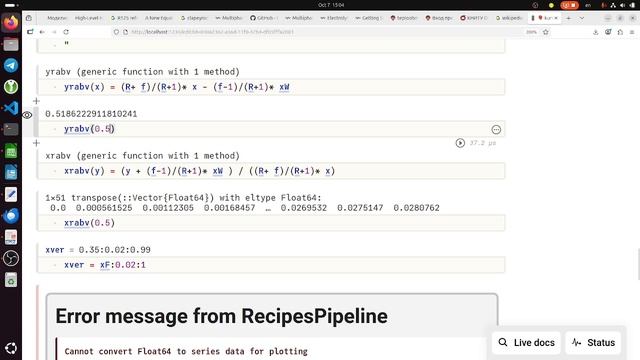Open the Firefox View sidebar button

pyautogui.click(x=29, y=18)
